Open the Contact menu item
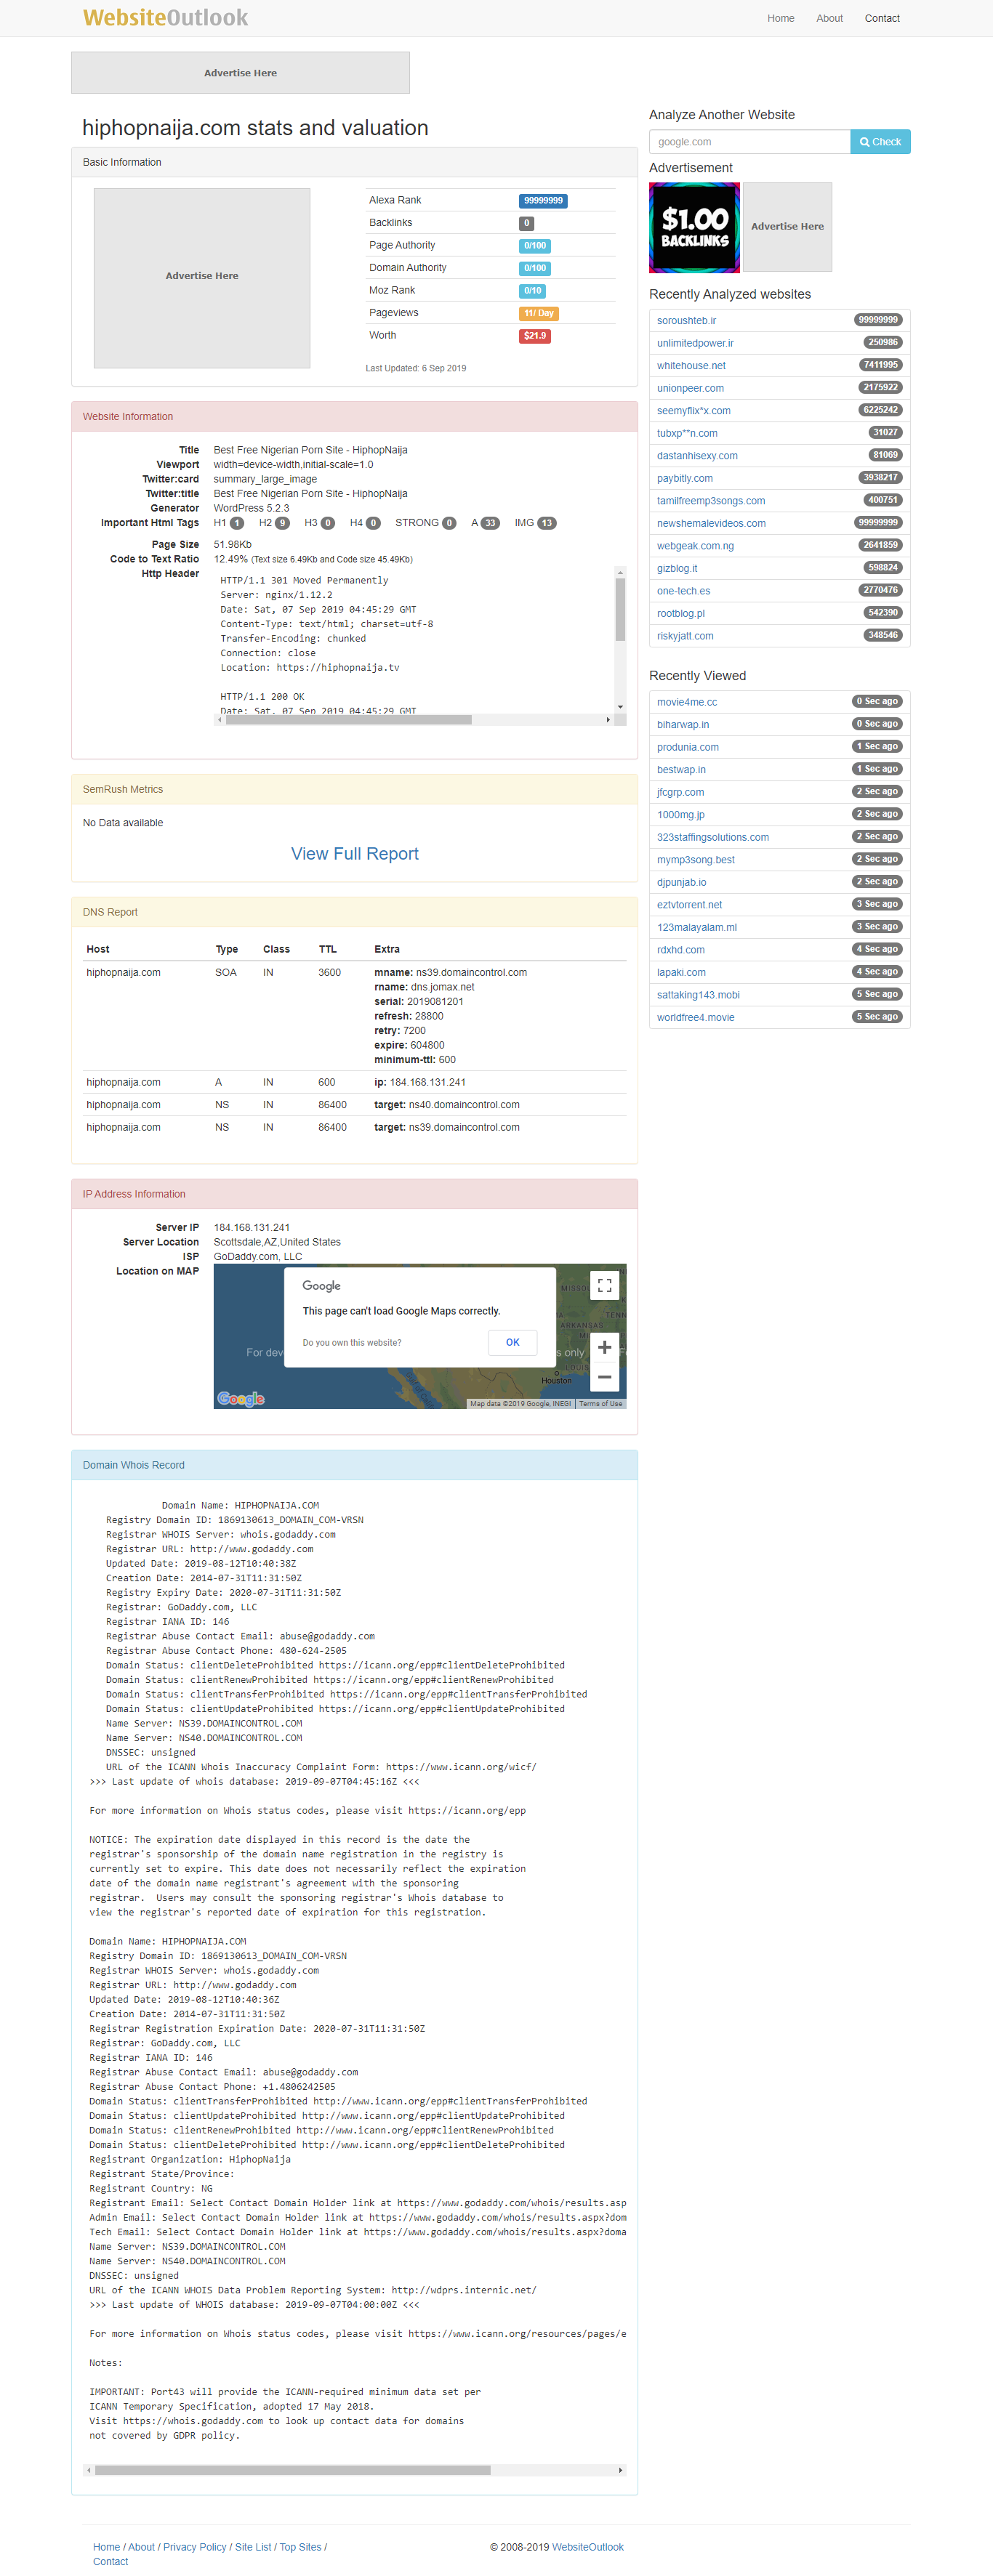This screenshot has height=2576, width=993. click(x=882, y=18)
